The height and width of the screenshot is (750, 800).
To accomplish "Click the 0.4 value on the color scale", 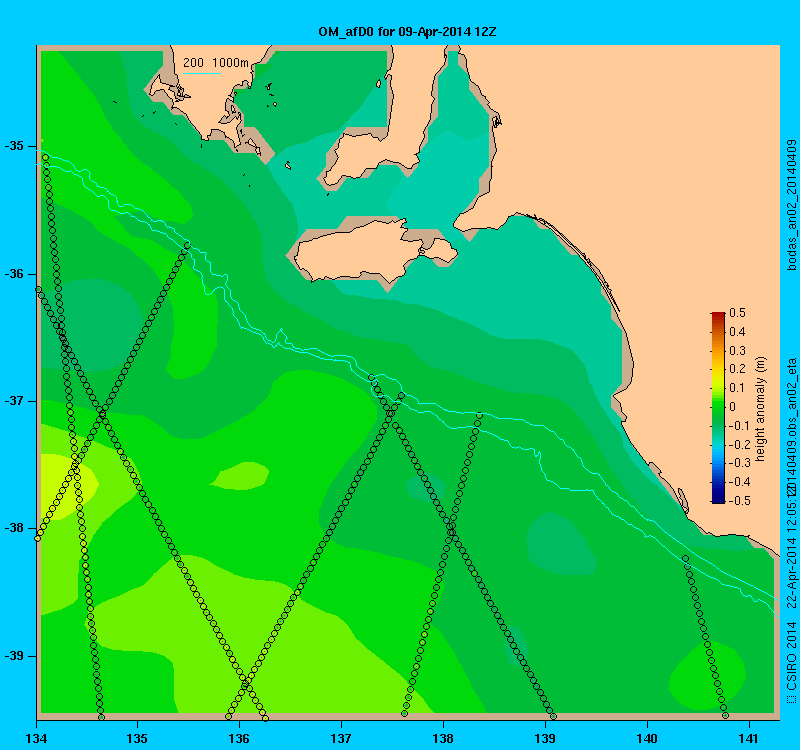I will point(737,332).
